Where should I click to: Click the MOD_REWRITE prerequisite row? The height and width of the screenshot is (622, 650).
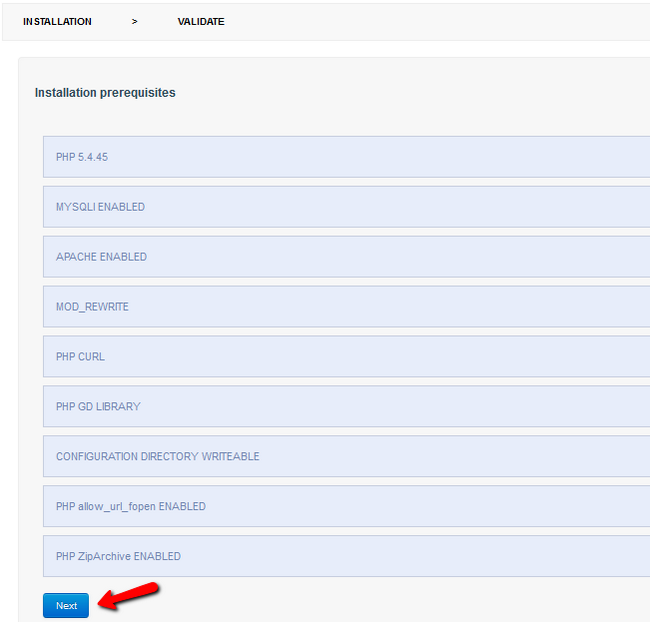[x=345, y=307]
